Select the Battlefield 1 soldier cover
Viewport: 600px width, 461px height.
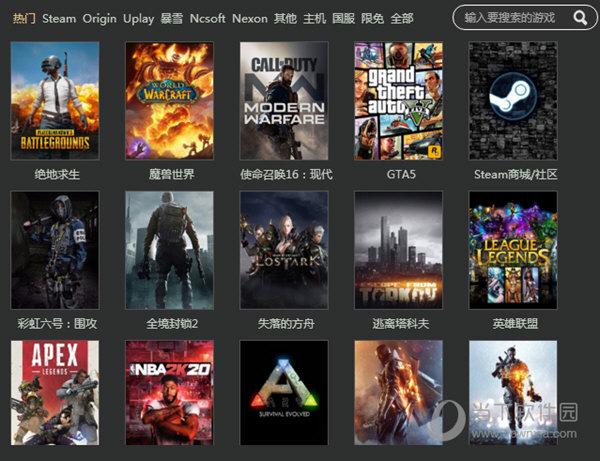[x=398, y=393]
